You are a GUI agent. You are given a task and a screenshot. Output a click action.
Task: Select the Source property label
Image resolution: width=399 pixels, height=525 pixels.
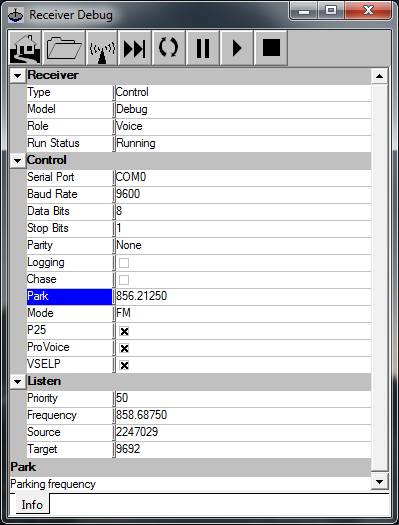click(44, 432)
